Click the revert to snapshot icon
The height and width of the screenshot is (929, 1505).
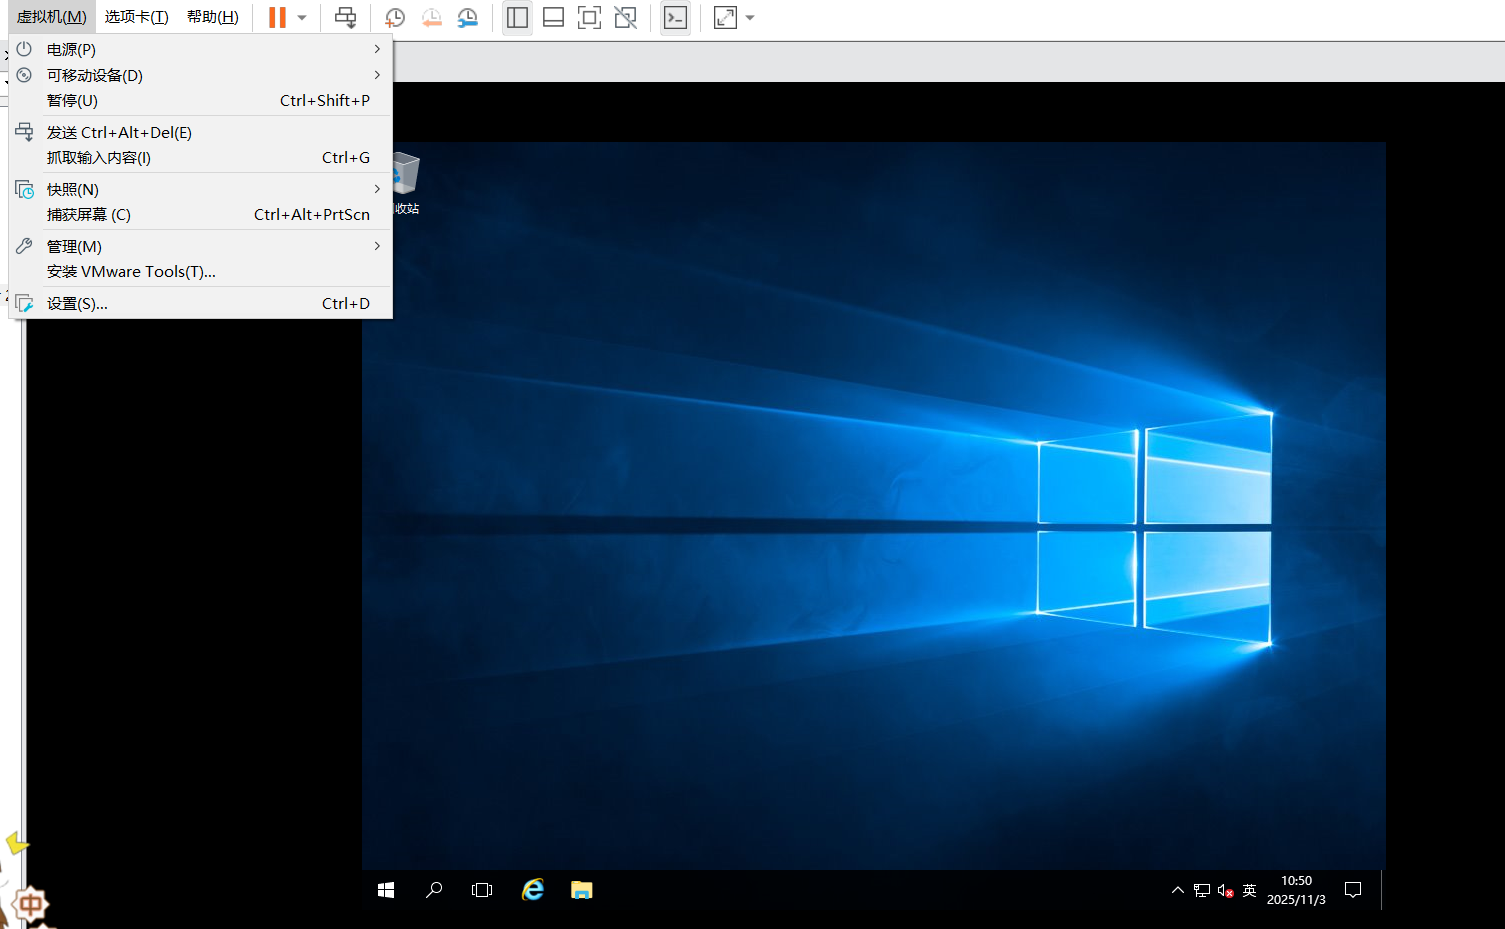[431, 17]
